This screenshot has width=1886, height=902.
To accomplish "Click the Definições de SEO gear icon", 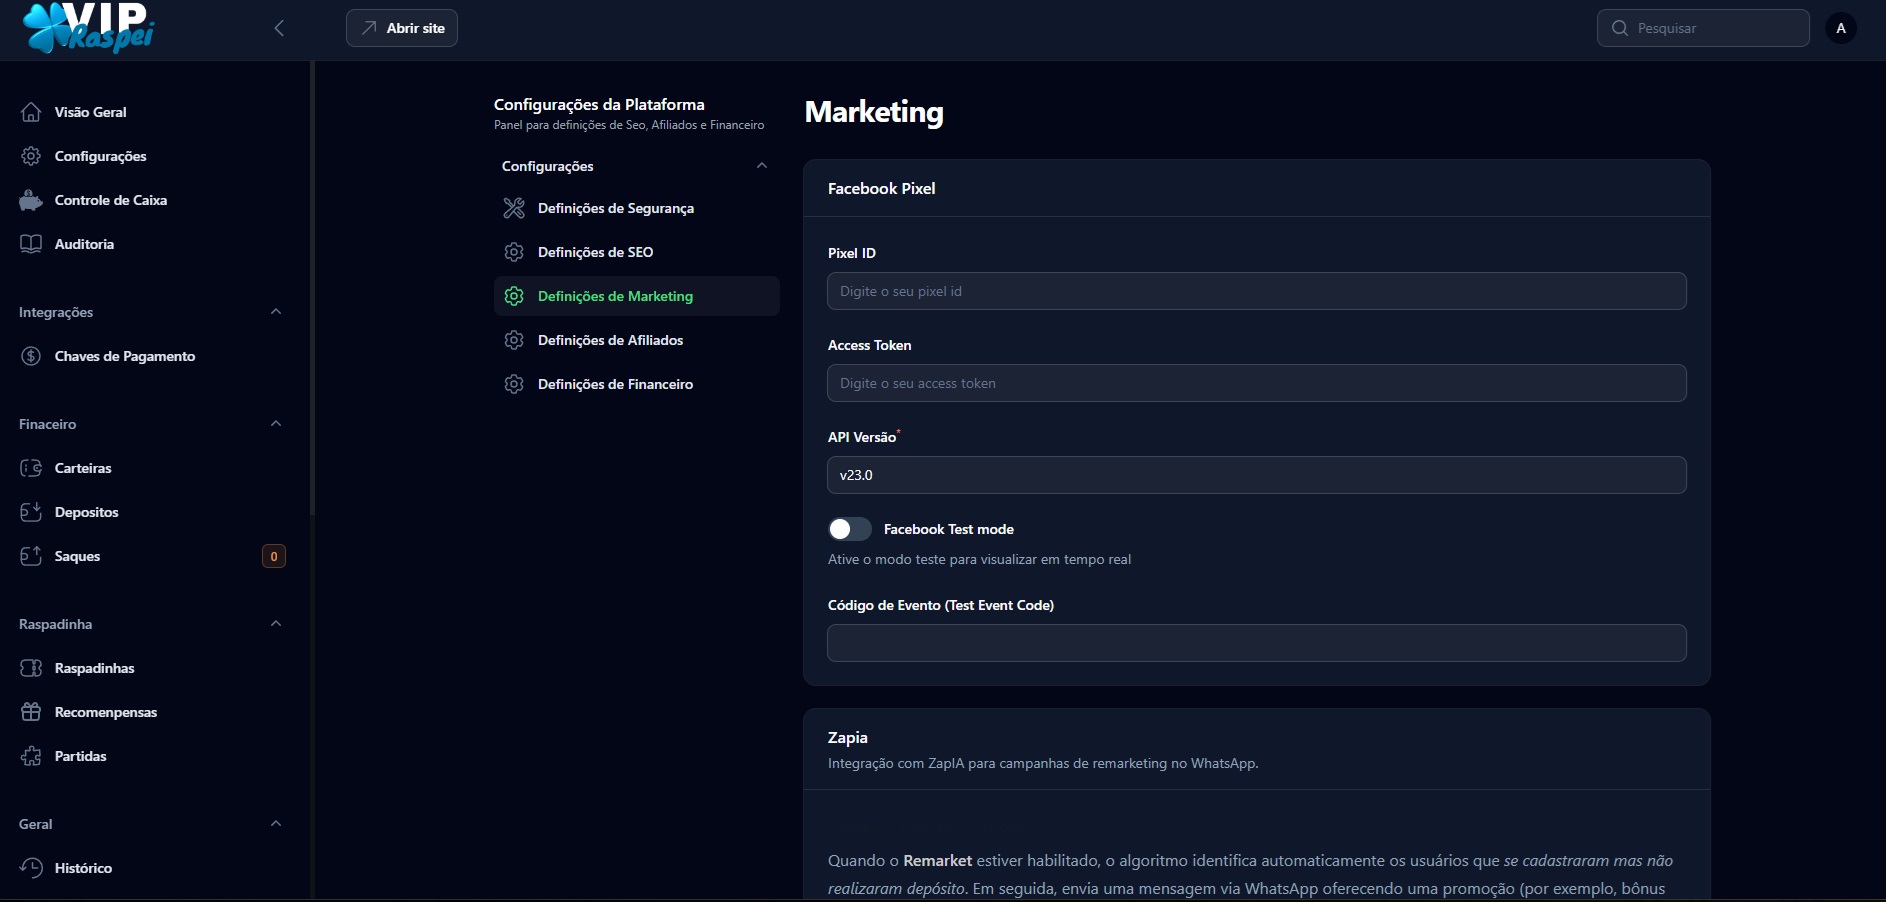I will point(514,252).
